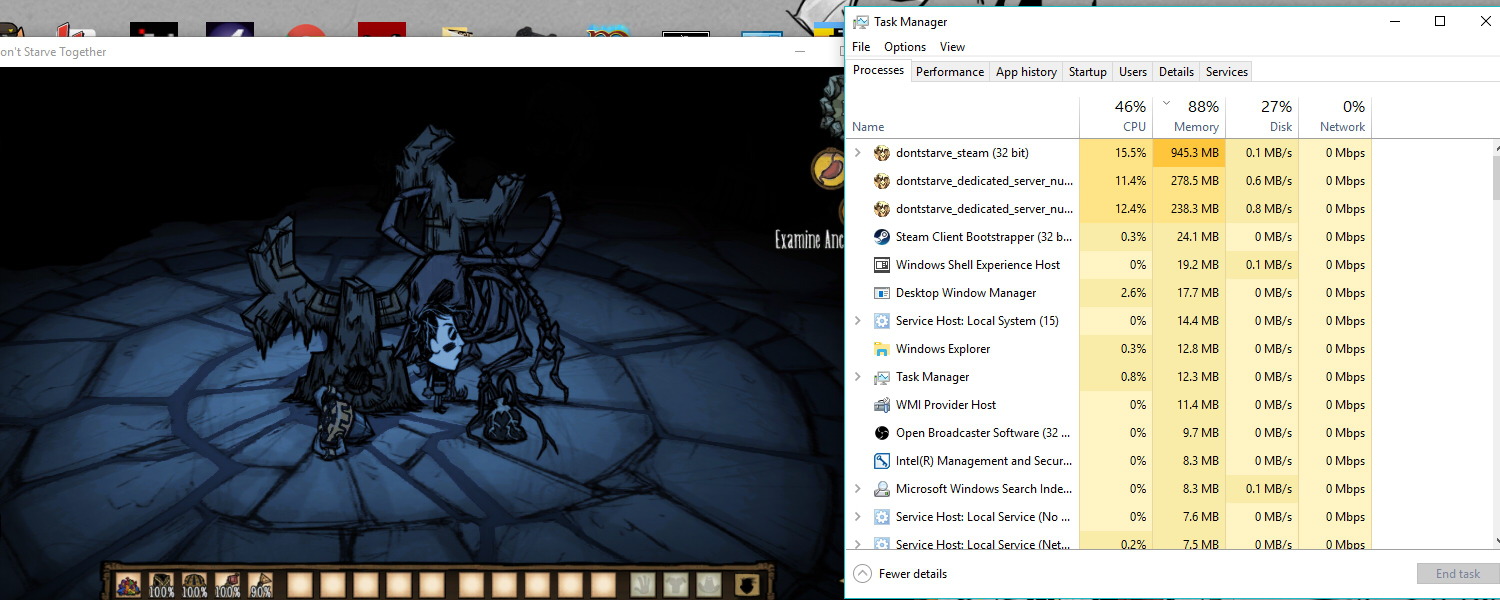Viewport: 1500px width, 600px height.
Task: Click the Open Broadcaster Software icon
Action: [881, 433]
